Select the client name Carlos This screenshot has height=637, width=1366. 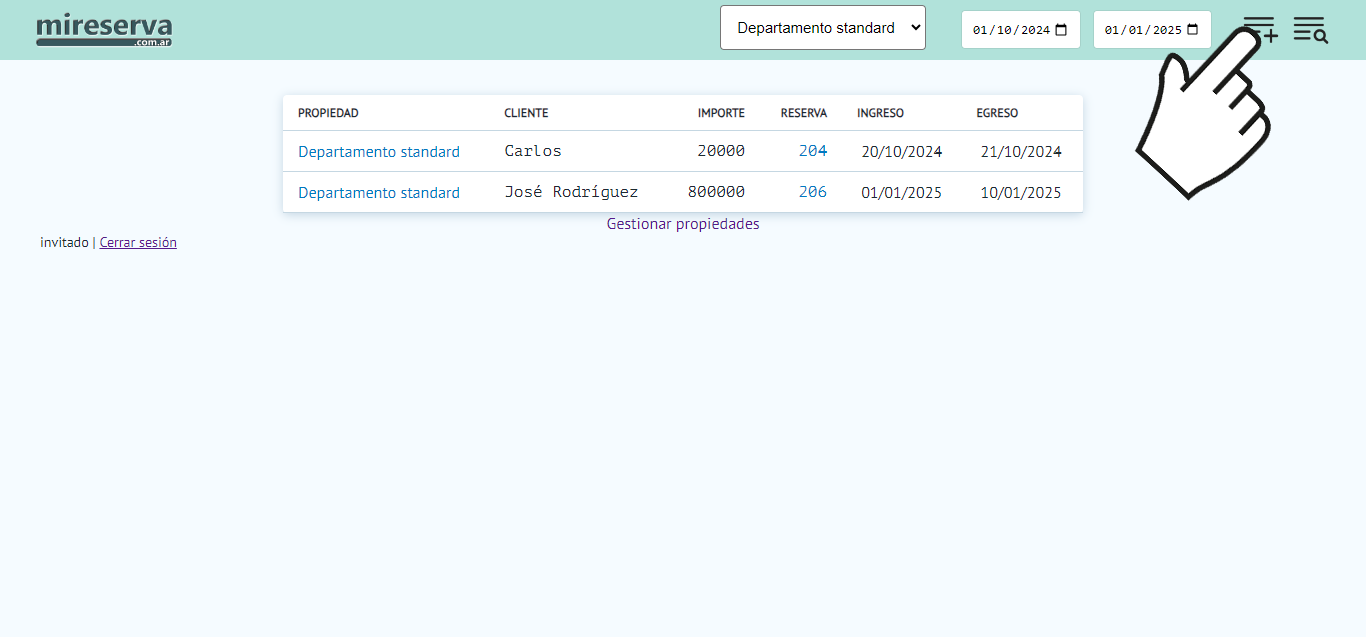(x=533, y=151)
